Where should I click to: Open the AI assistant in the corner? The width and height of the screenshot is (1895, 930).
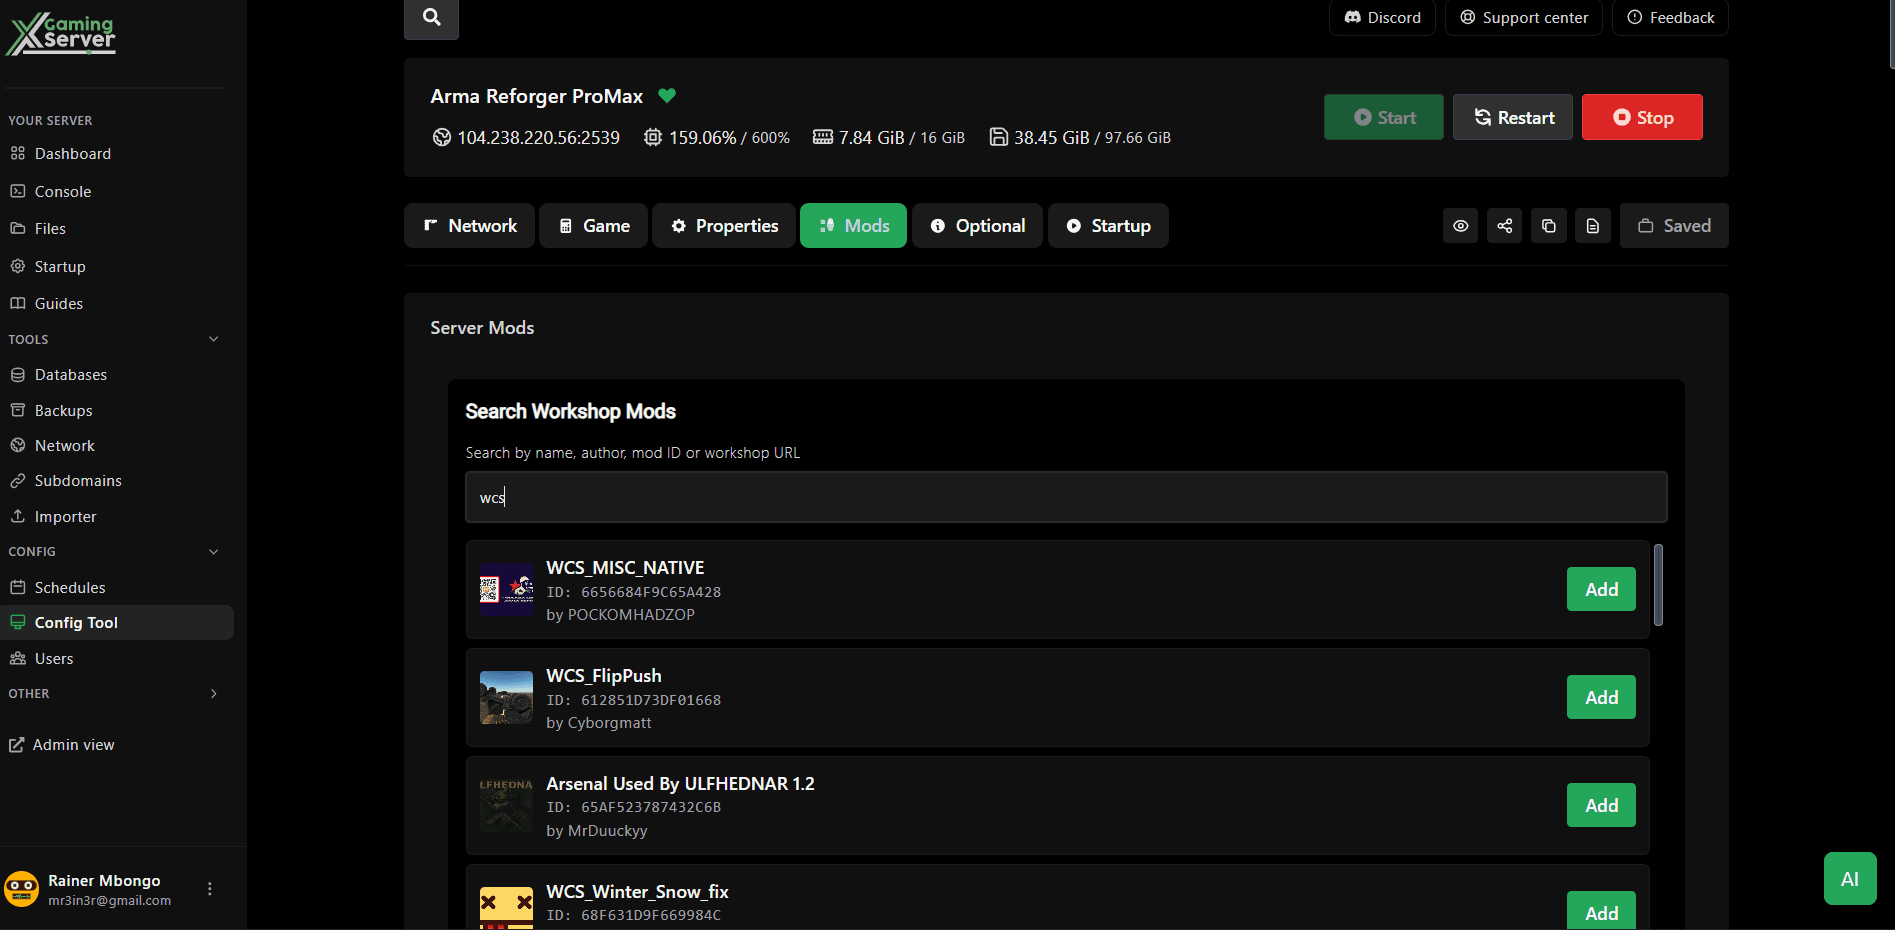1849,878
